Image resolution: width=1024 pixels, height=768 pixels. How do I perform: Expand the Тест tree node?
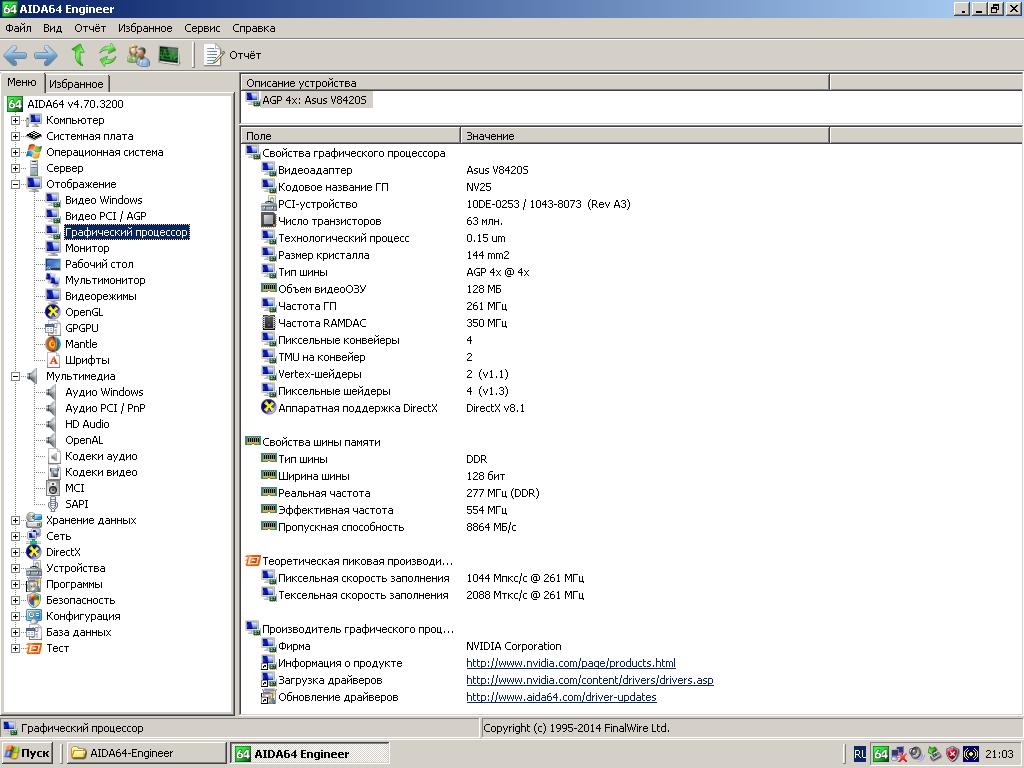coord(15,648)
